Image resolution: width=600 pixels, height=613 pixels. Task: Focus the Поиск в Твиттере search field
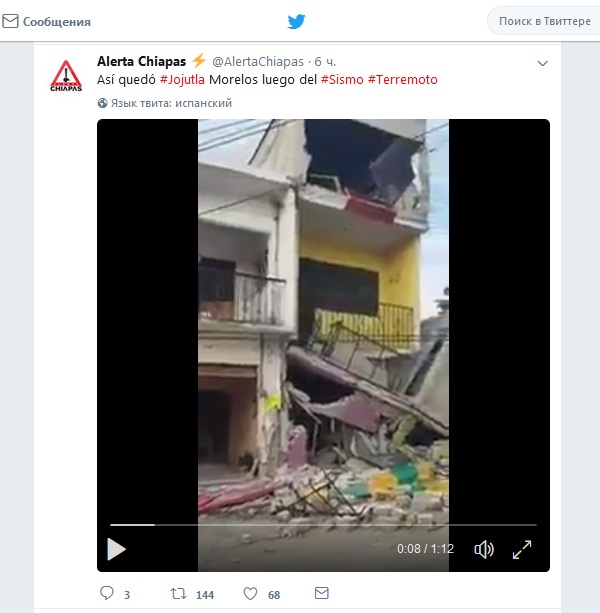(544, 21)
